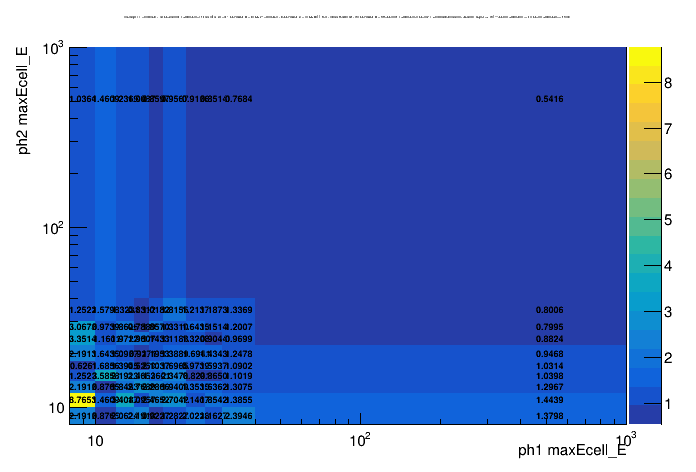Click the tiny title text above the plot
Viewport: 696px width, 472px height.
pyautogui.click(x=347, y=17)
